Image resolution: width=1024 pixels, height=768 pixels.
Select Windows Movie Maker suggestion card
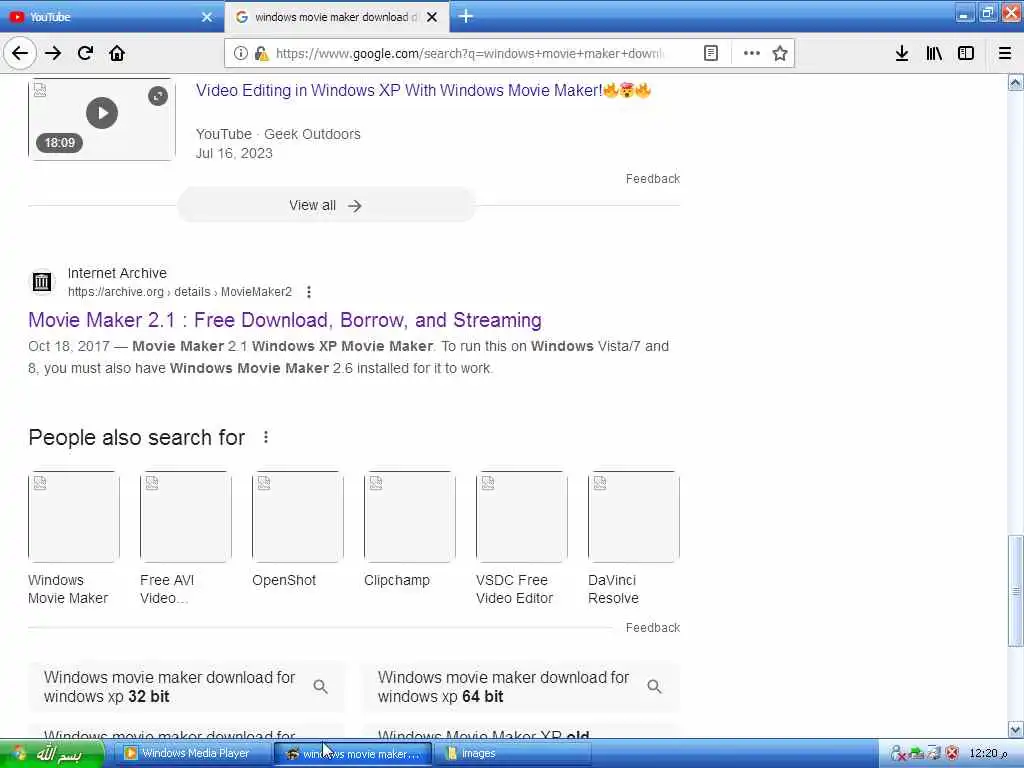click(73, 539)
